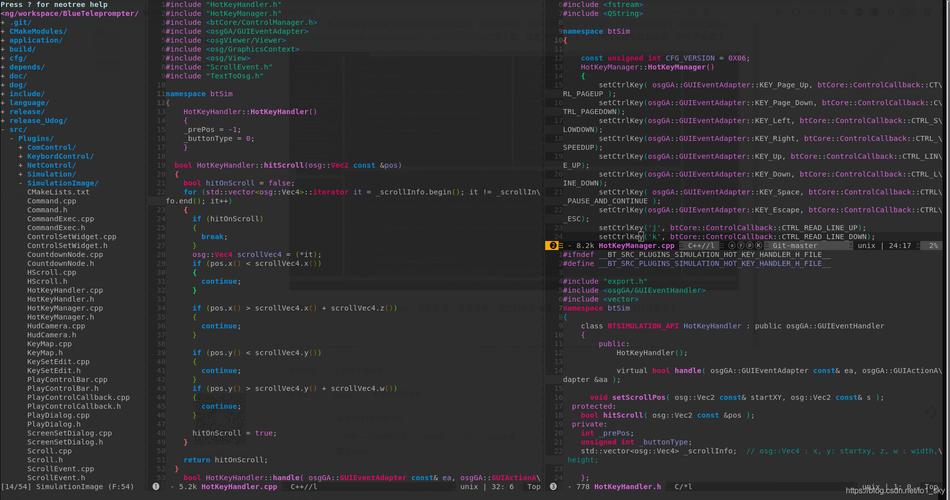Open PlayDialog.cpp file
The width and height of the screenshot is (950, 500).
pyautogui.click(x=58, y=415)
